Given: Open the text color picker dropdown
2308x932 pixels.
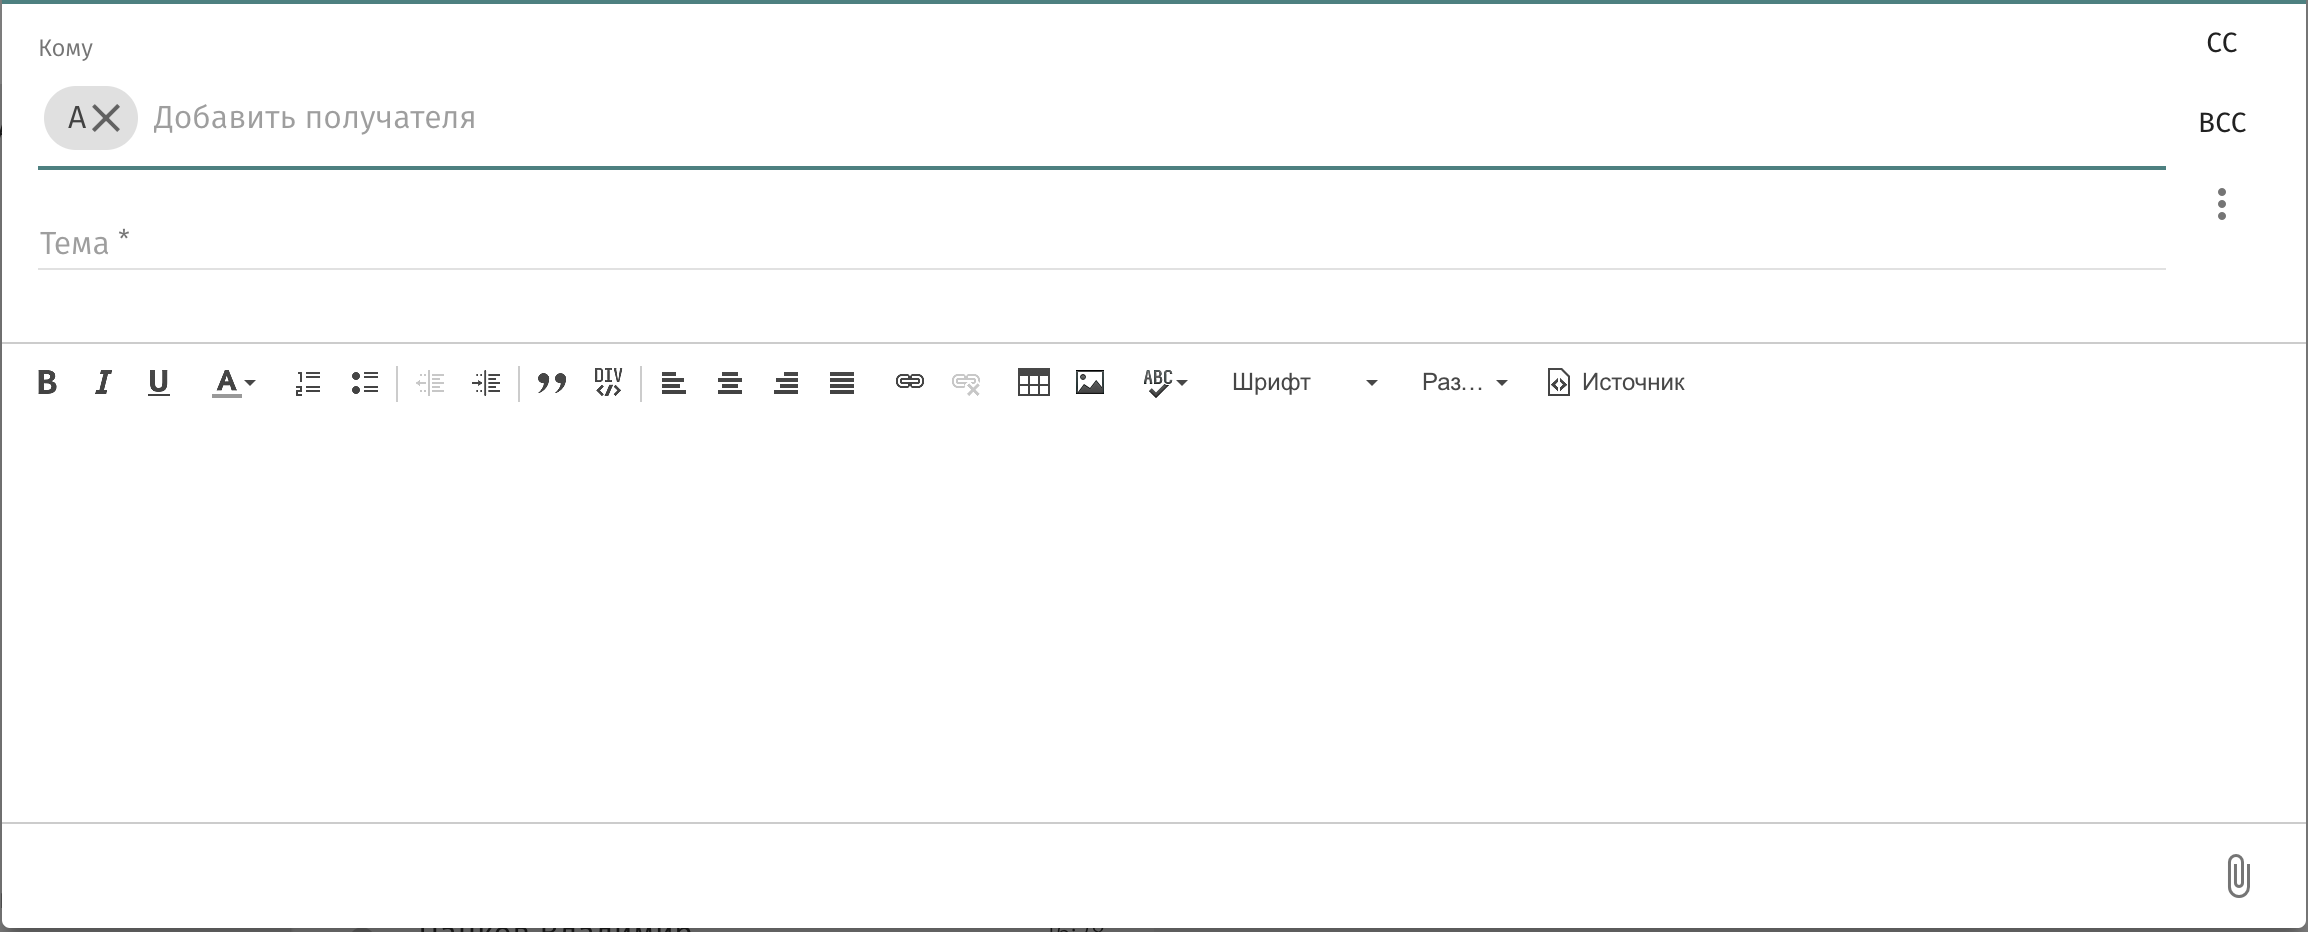Looking at the screenshot, I should click(234, 382).
